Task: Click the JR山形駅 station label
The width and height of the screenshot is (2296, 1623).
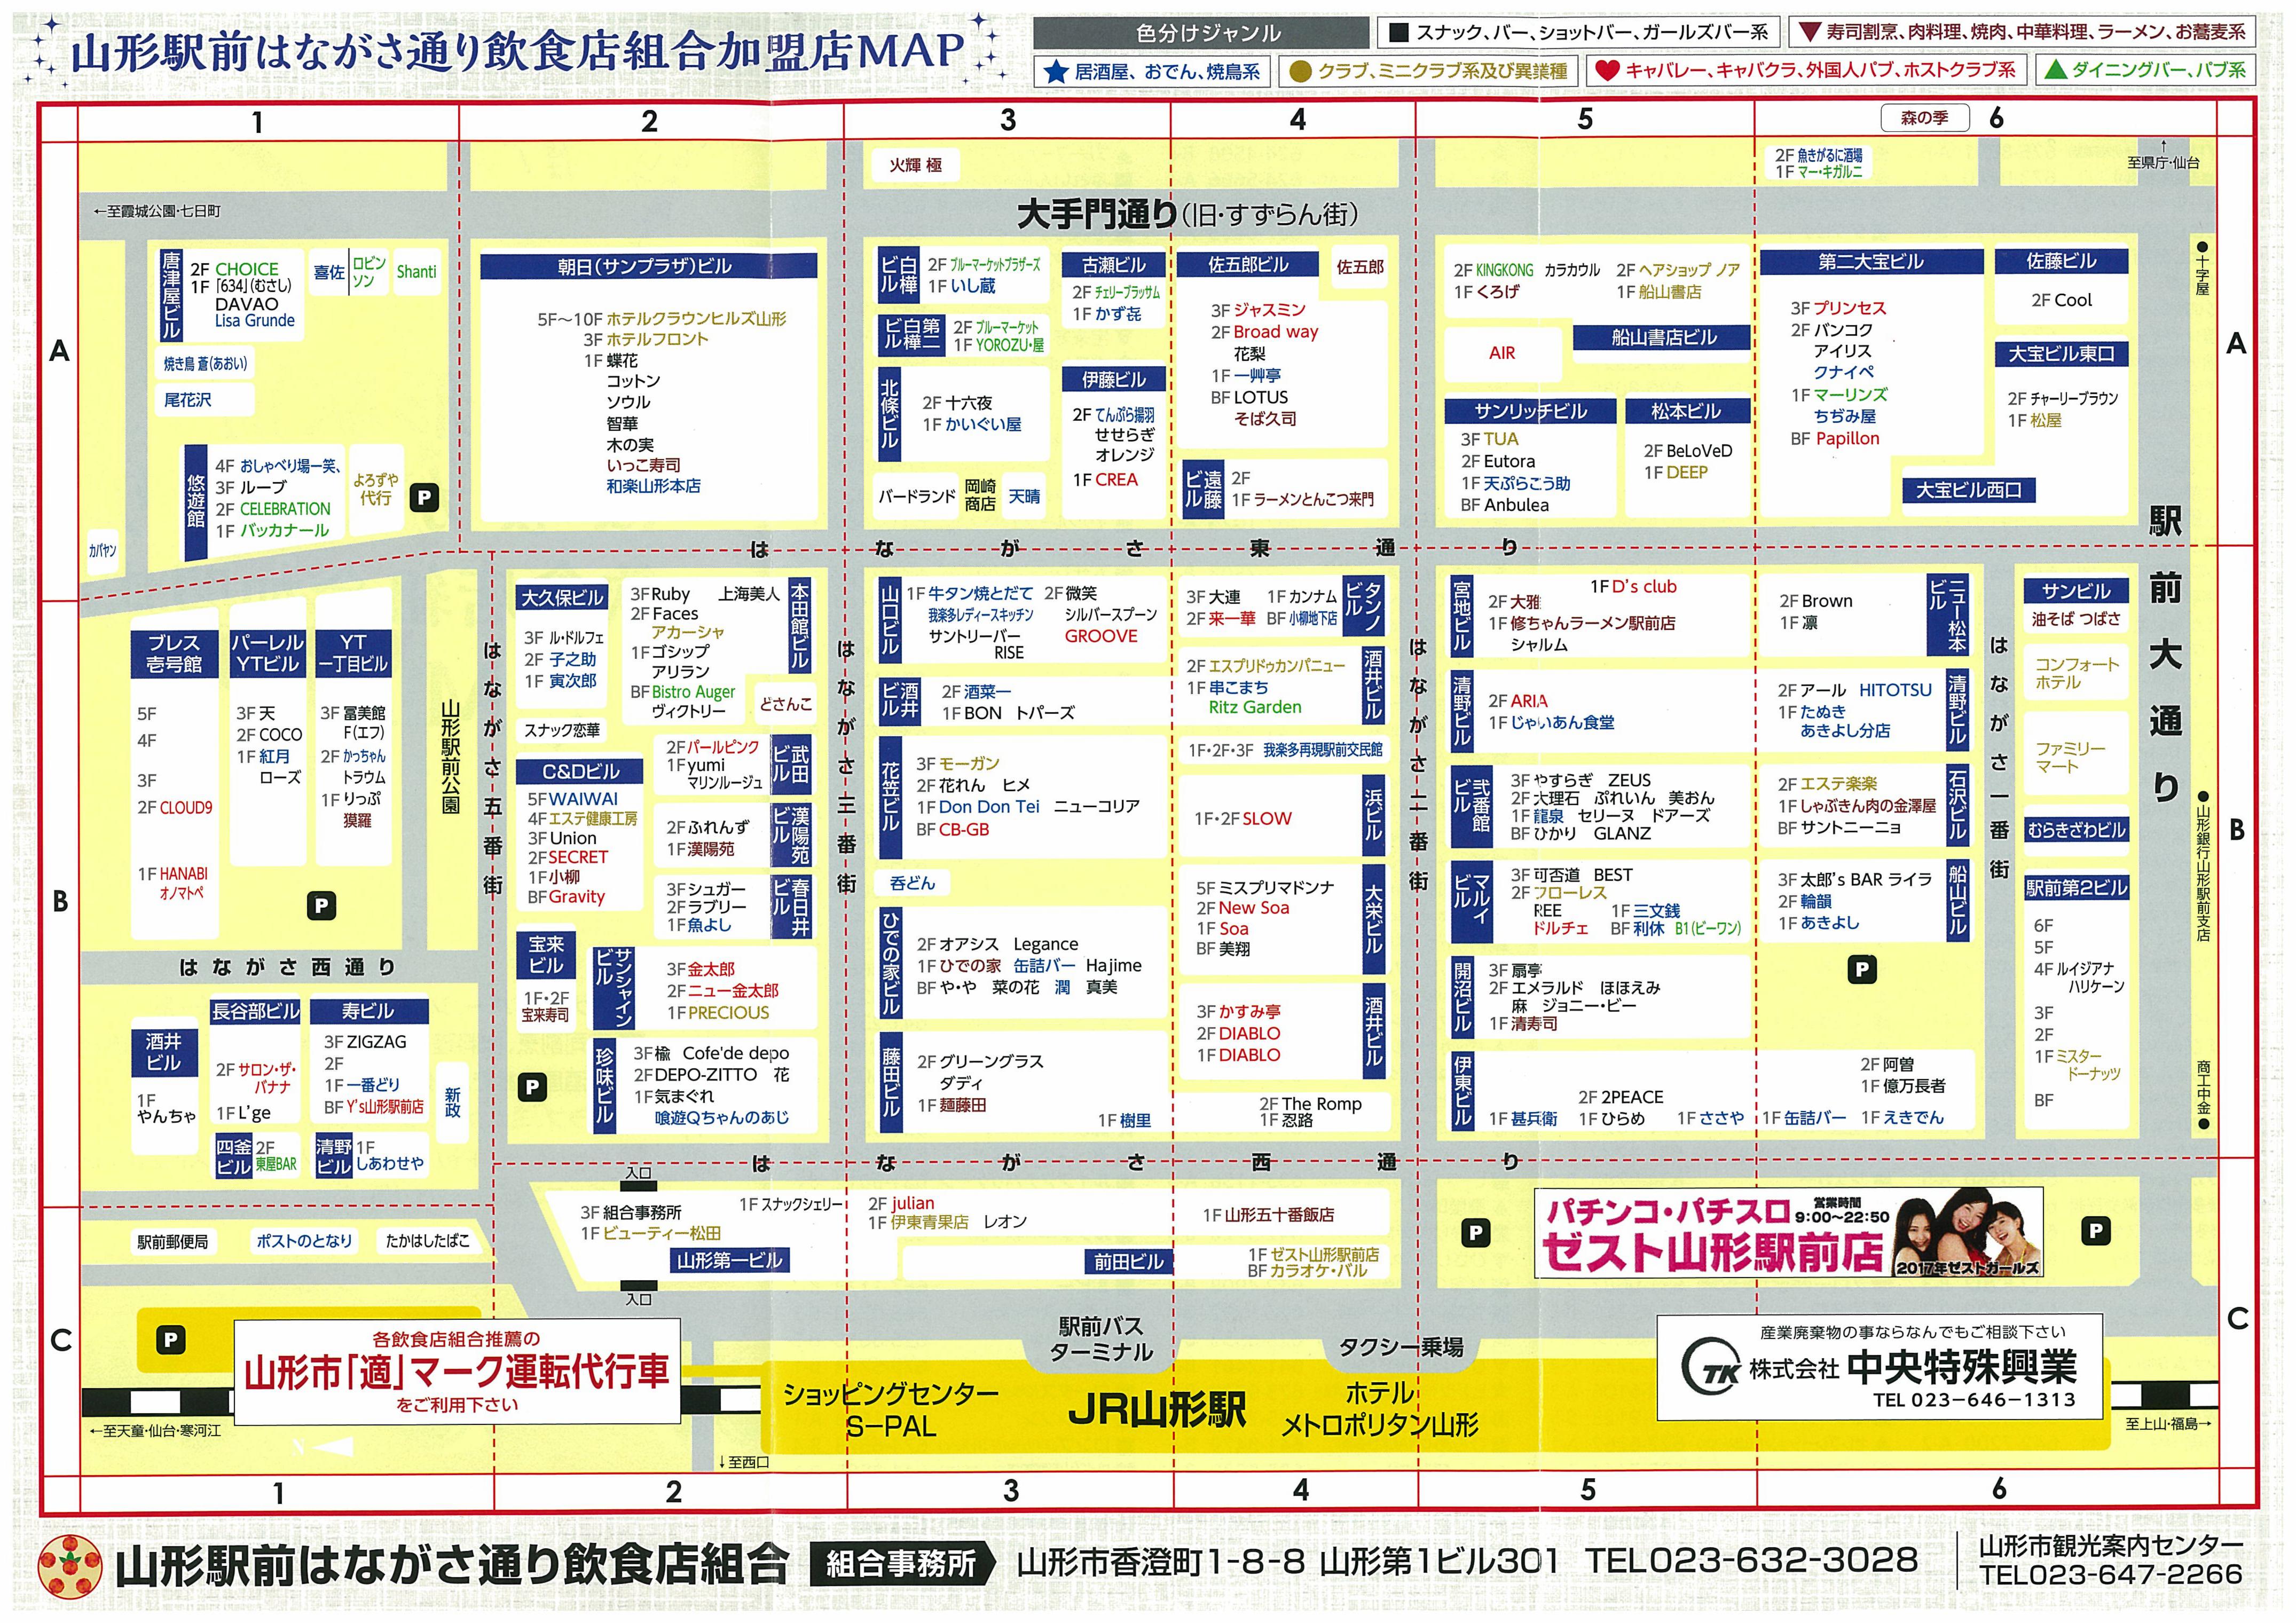Action: [1157, 1410]
